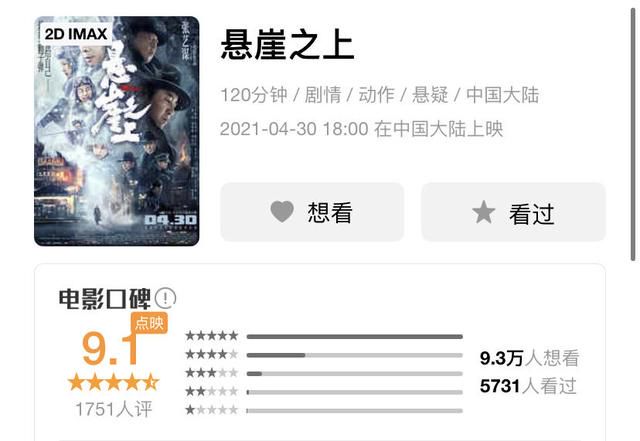This screenshot has width=640, height=441.
Task: Click the 2D IMAX badge on poster
Action: (76, 34)
